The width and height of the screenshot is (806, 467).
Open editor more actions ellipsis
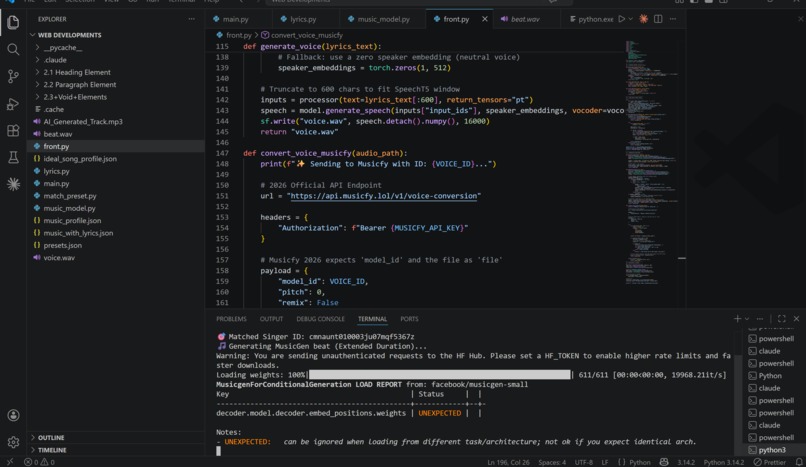[673, 19]
